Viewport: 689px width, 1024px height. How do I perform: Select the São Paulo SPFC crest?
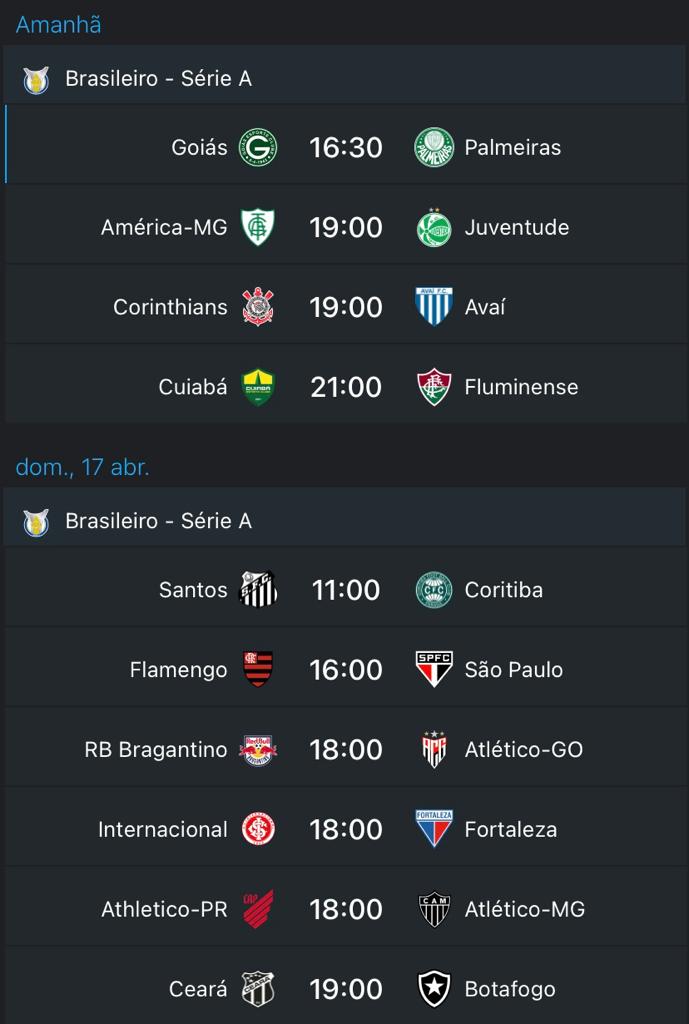(434, 669)
